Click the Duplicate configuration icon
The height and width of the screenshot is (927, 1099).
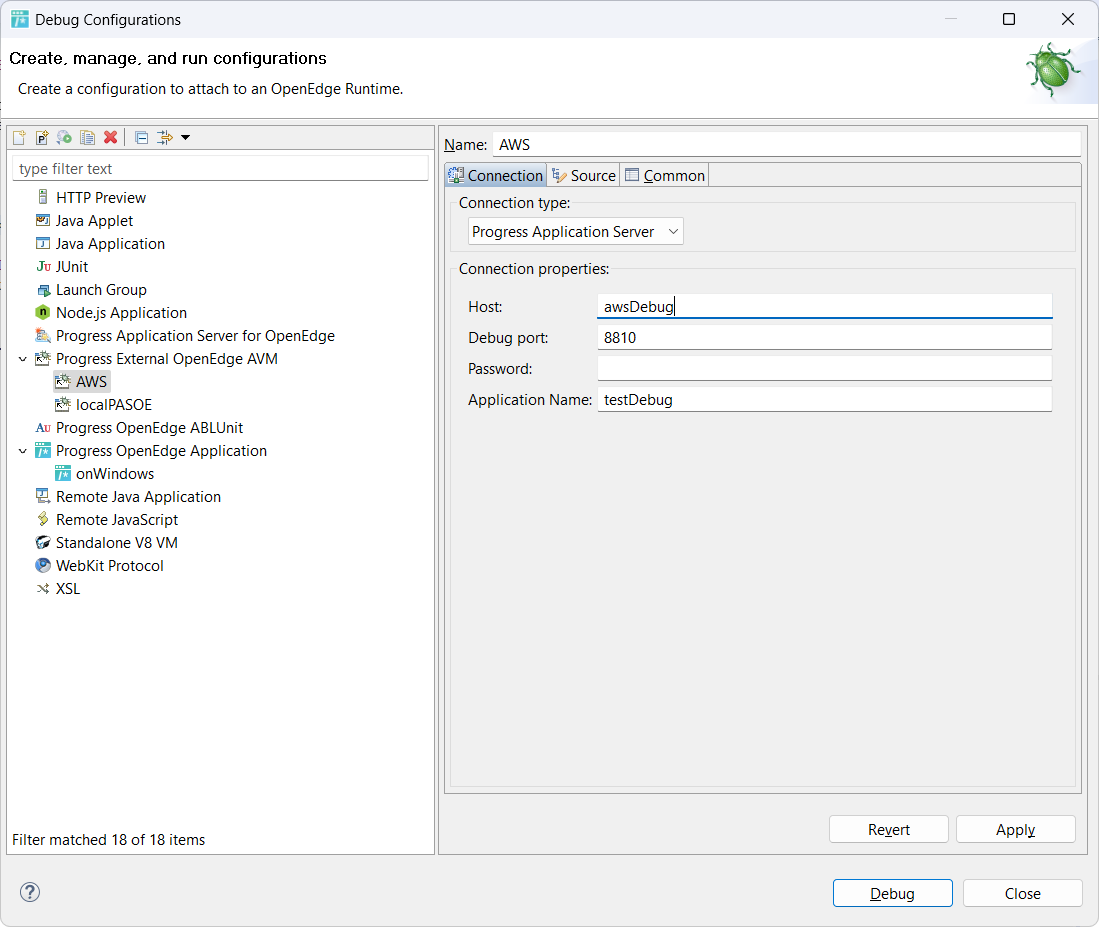click(88, 137)
